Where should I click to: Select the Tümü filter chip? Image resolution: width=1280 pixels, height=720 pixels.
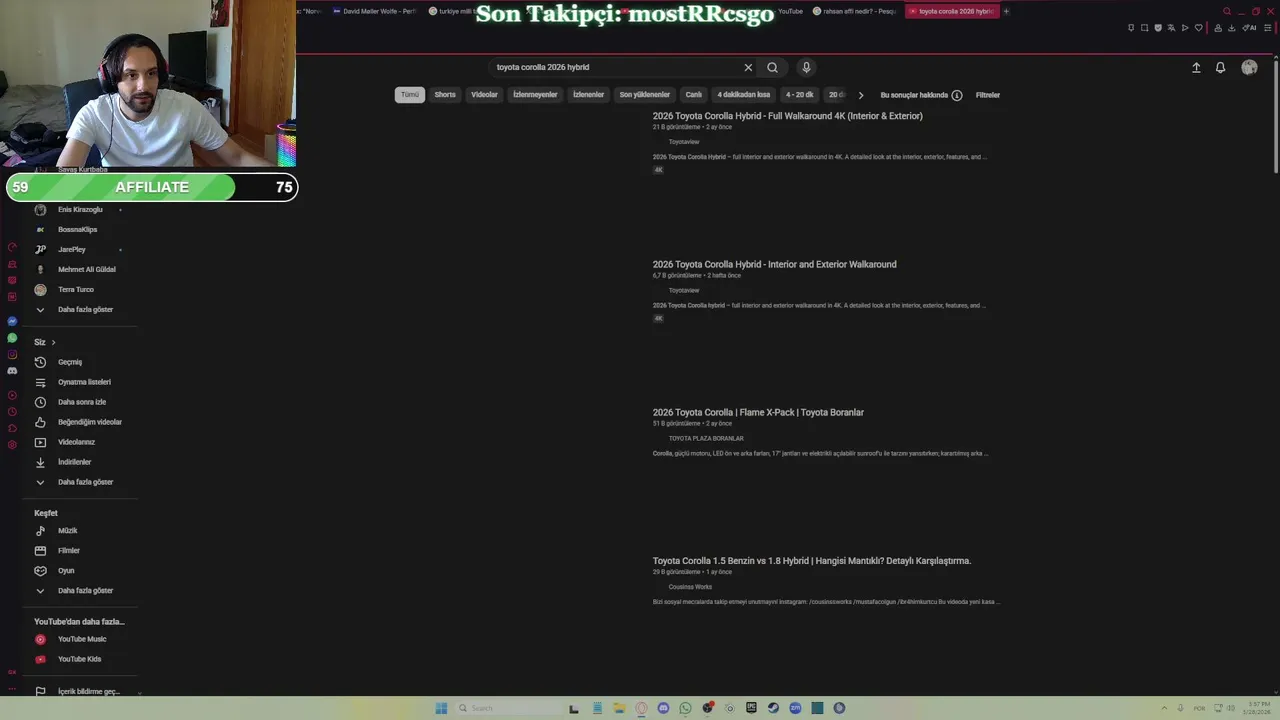(x=410, y=95)
